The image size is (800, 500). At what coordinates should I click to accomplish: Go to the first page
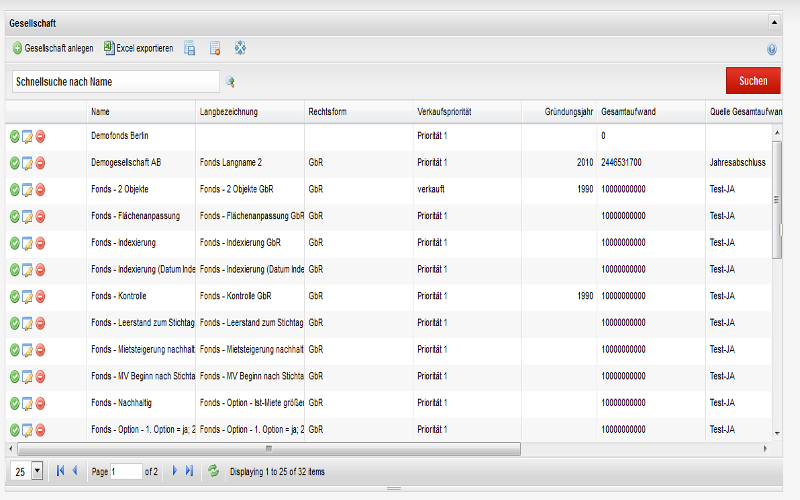pyautogui.click(x=60, y=471)
